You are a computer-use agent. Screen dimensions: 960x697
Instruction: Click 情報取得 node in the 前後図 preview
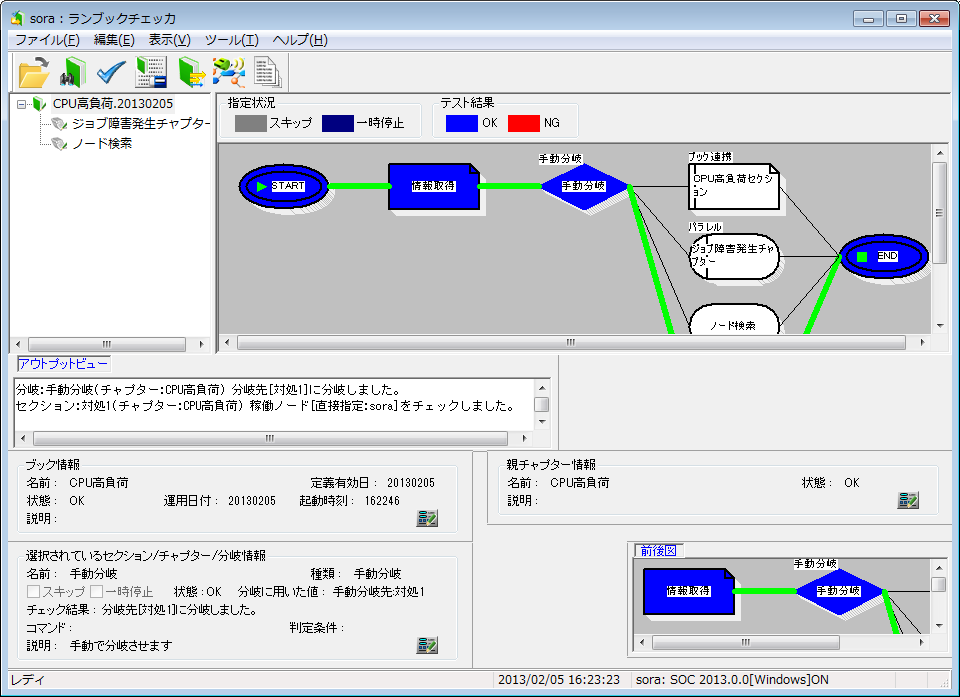click(x=688, y=591)
